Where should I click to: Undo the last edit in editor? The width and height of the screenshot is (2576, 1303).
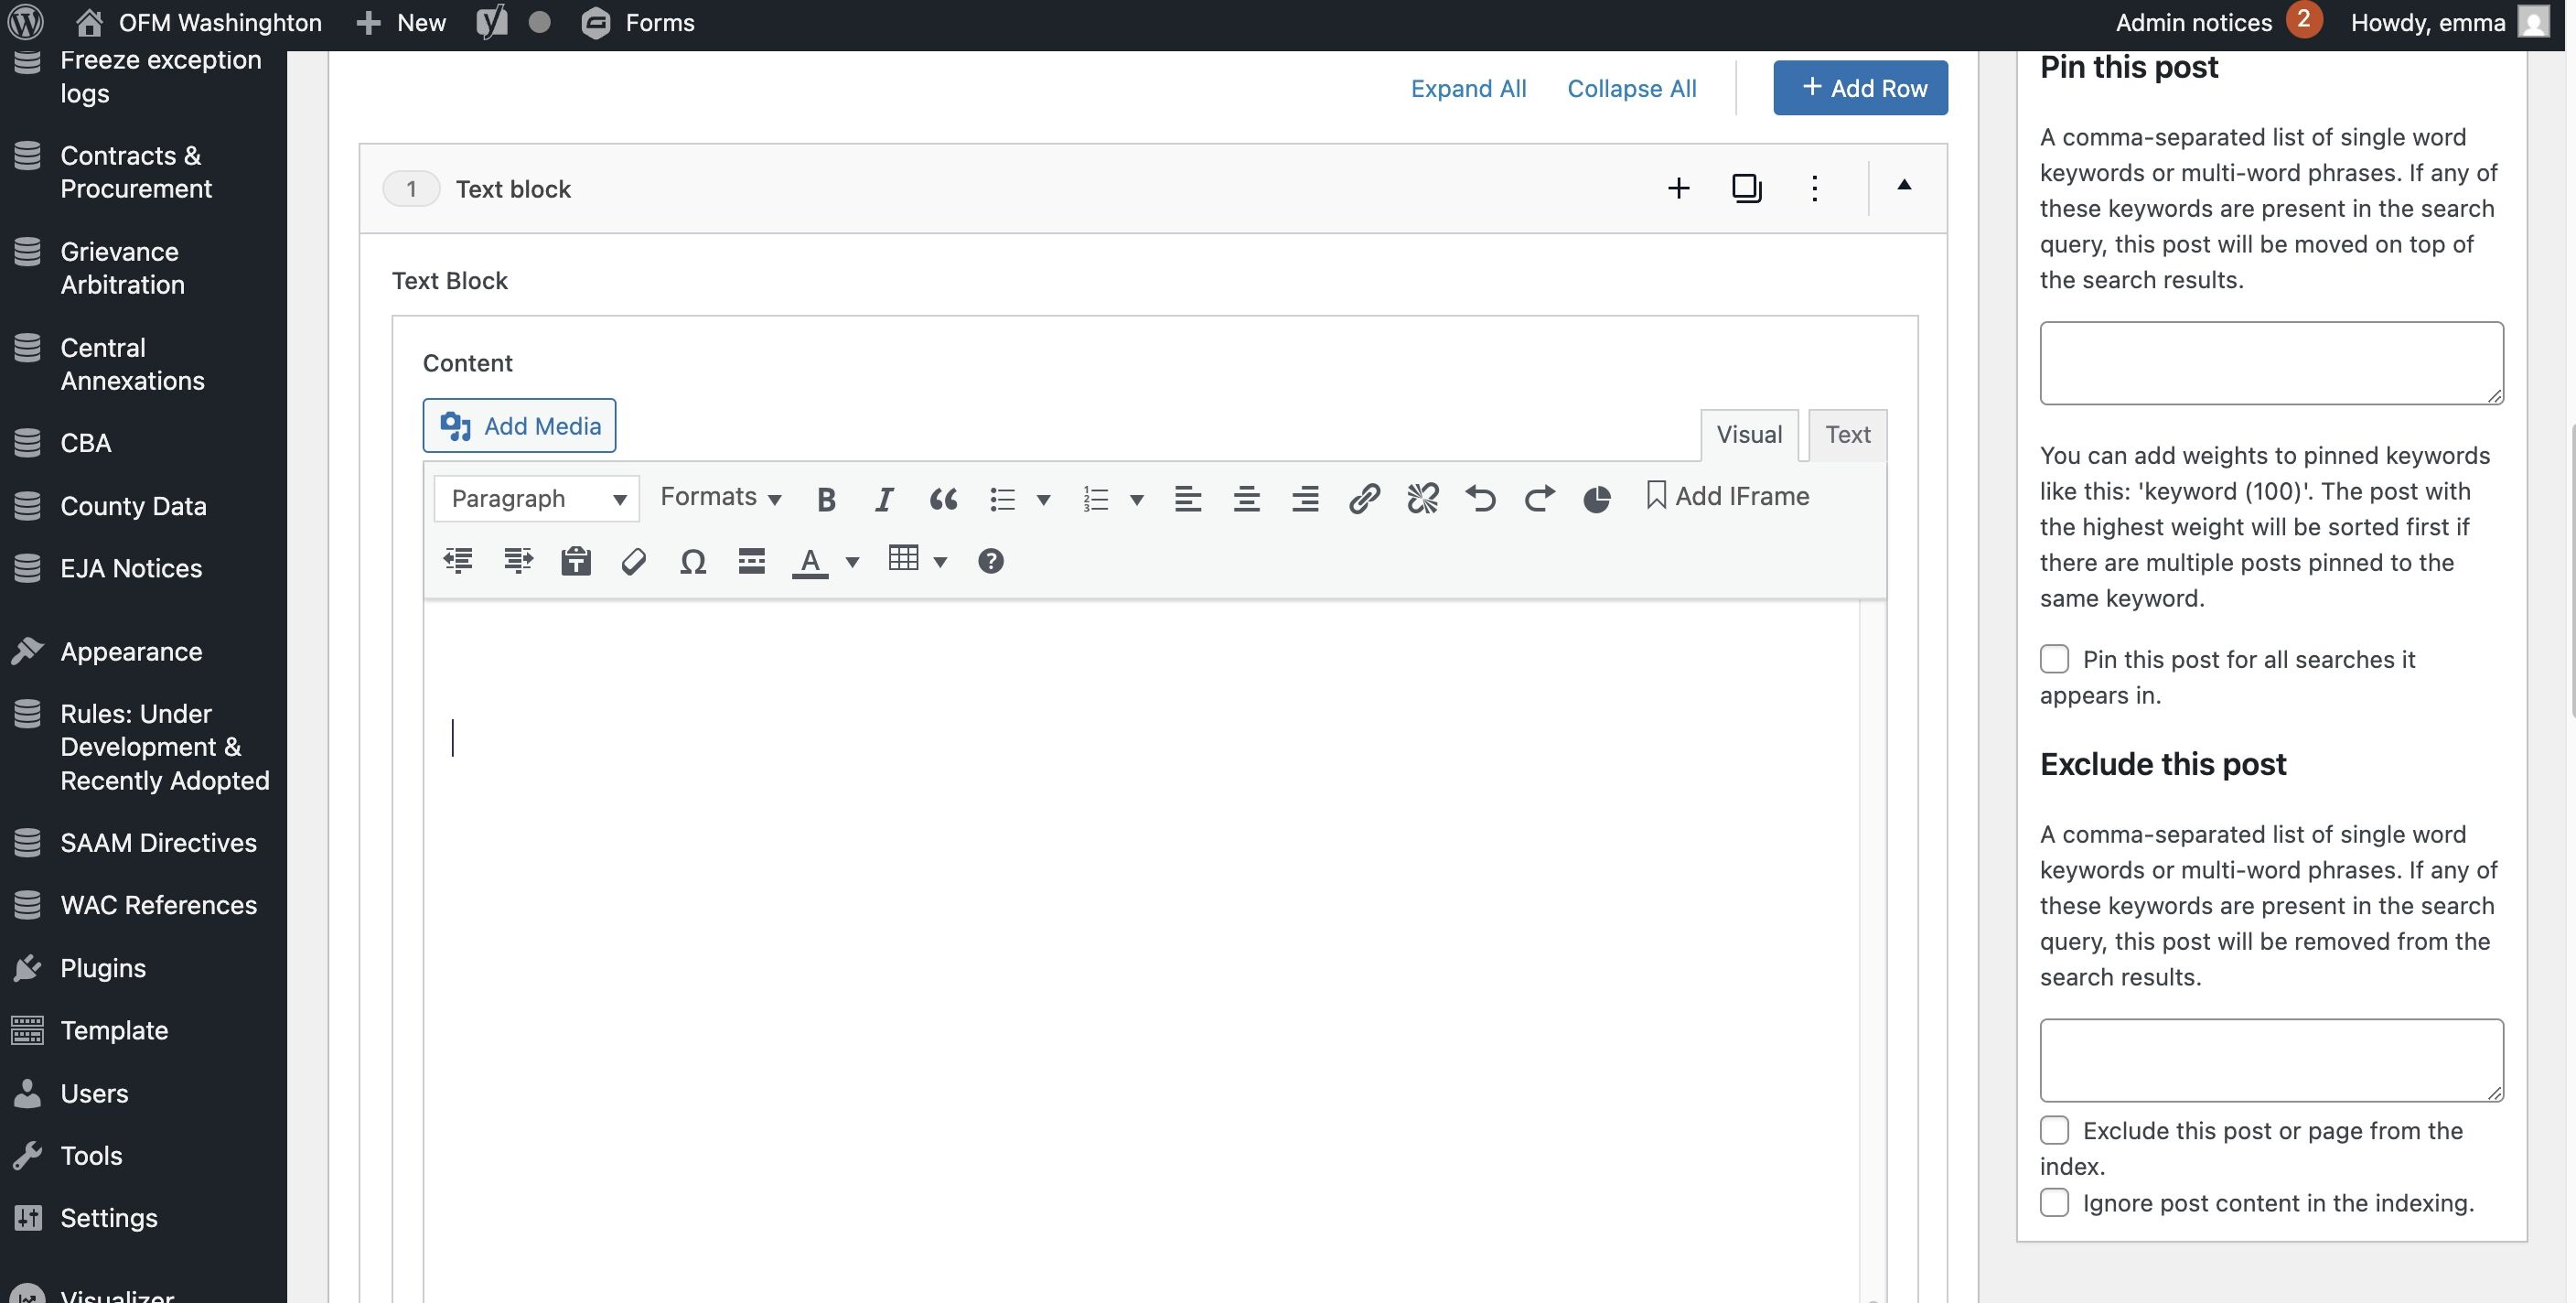click(x=1481, y=498)
